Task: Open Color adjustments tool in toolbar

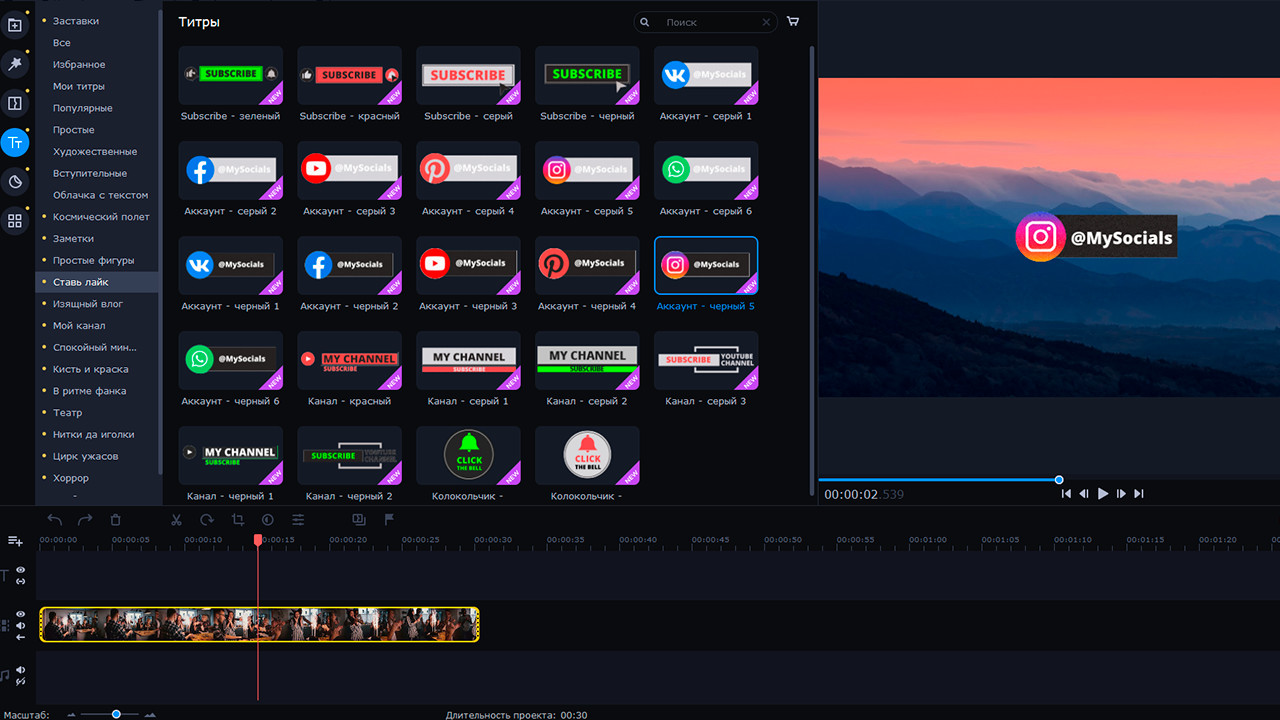Action: click(268, 520)
